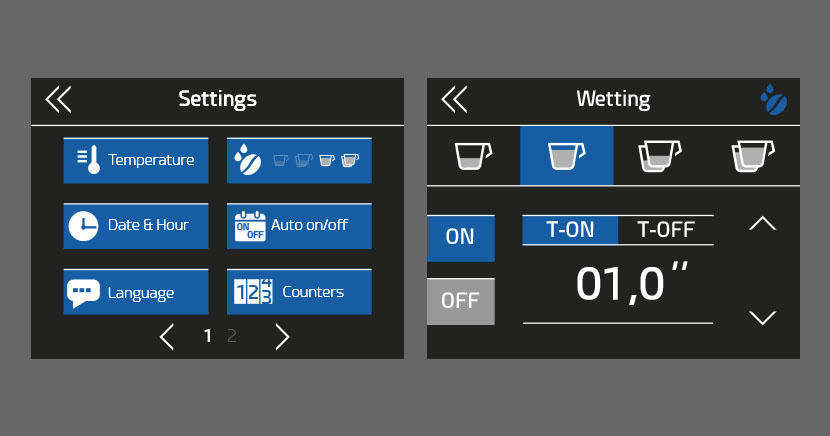Select settings page 2
This screenshot has height=436, width=830.
point(231,336)
